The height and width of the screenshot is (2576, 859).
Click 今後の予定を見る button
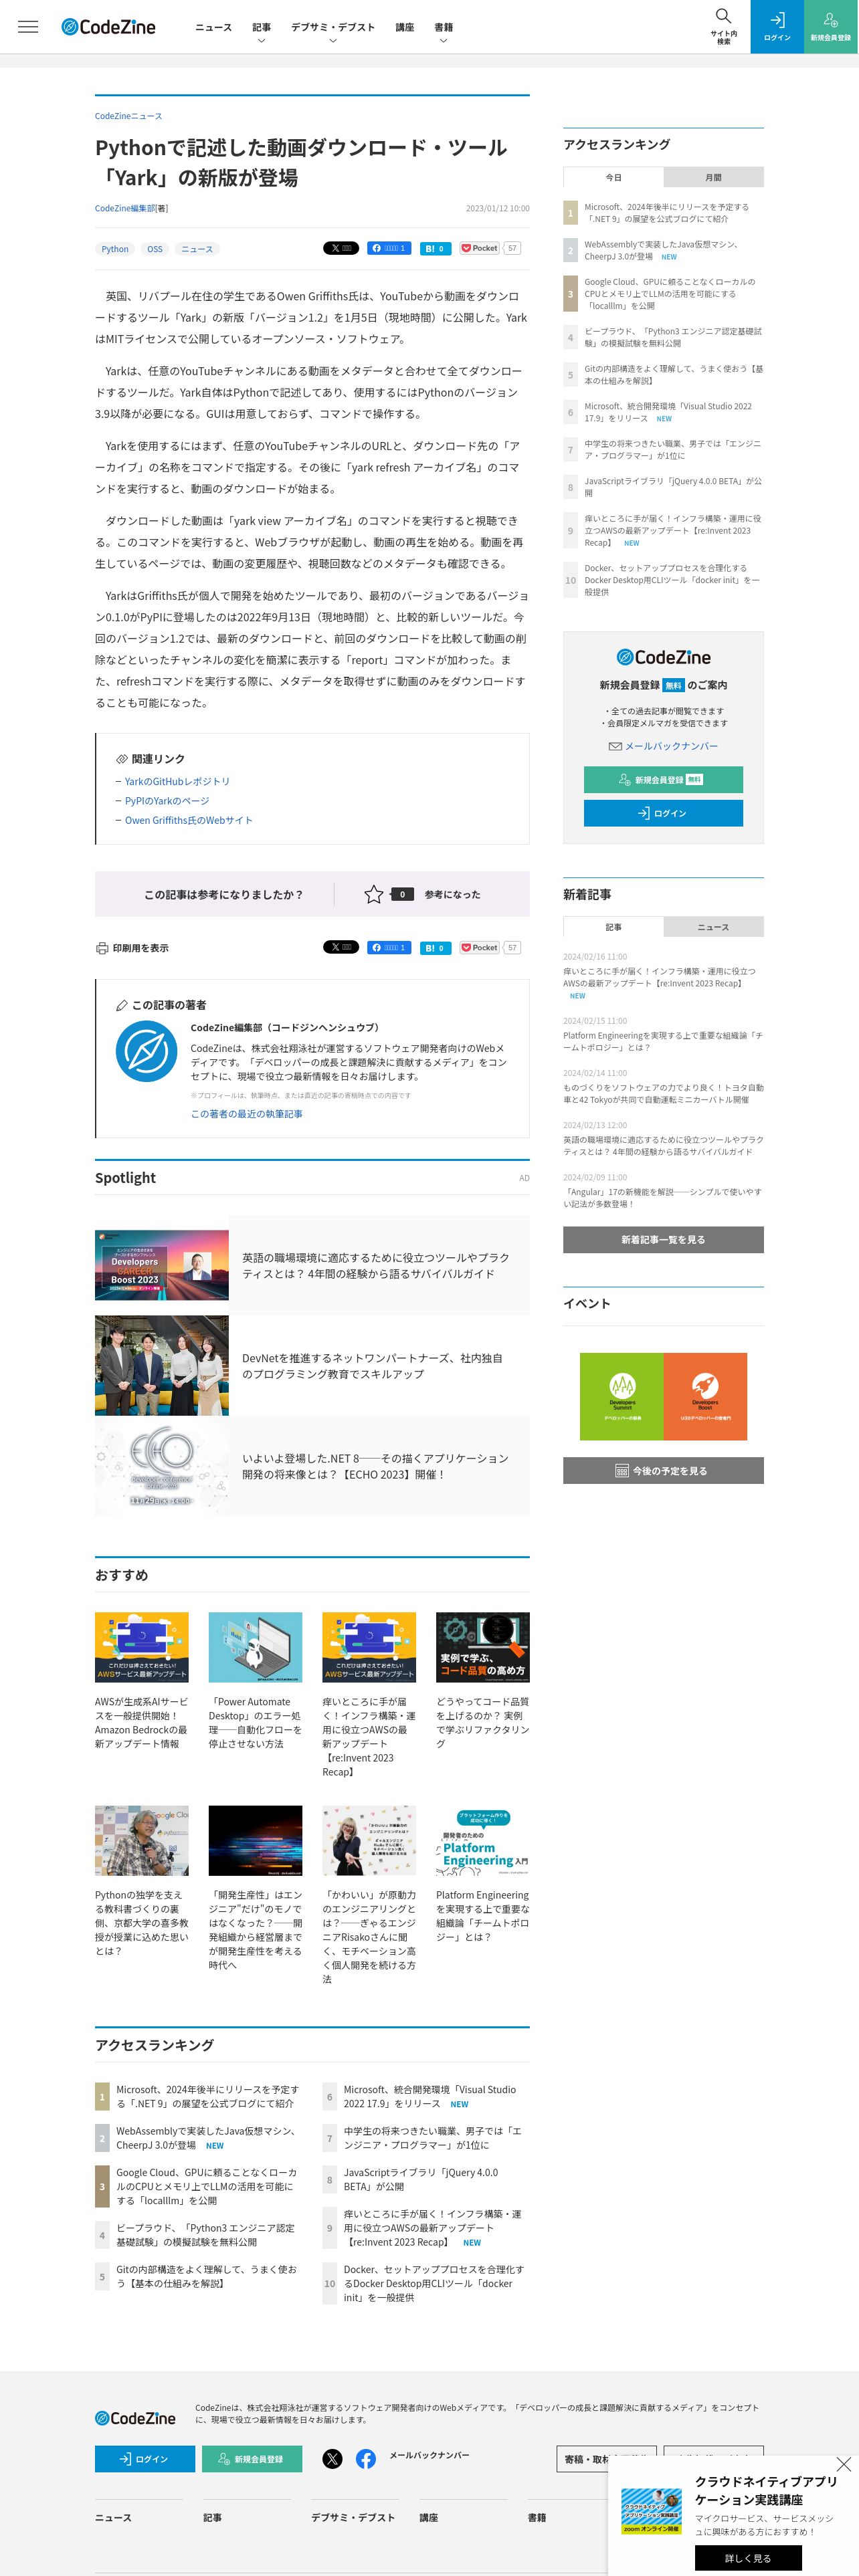click(663, 1470)
